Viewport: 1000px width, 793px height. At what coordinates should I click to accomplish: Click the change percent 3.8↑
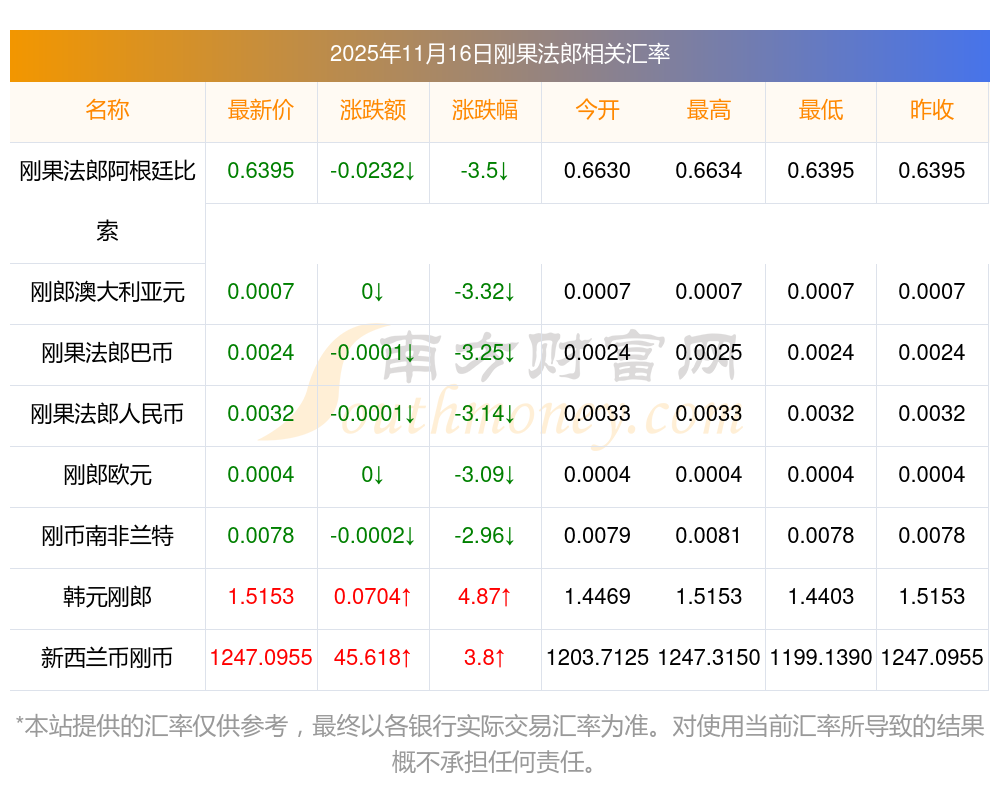[x=485, y=658]
